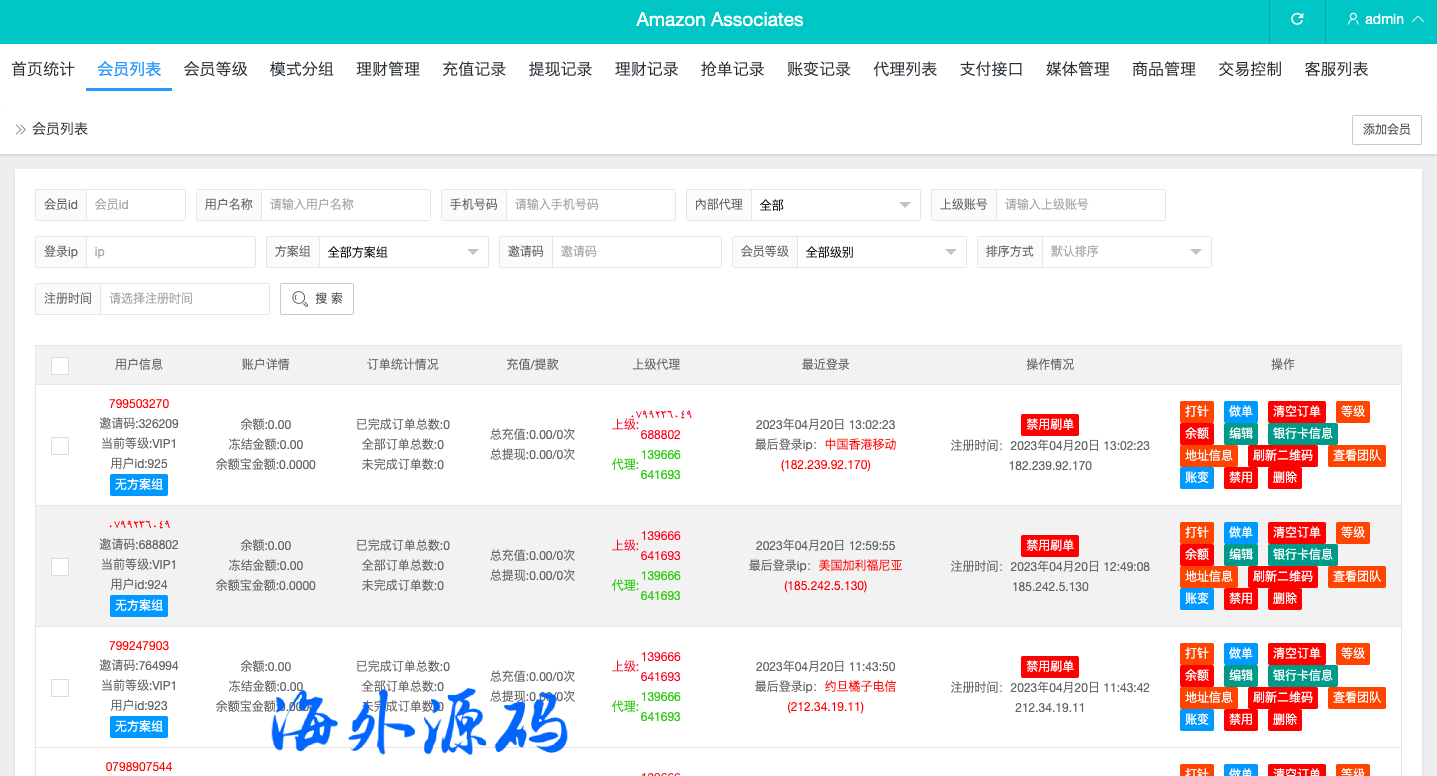Click the breadcrumb double-arrow icon
Viewport: 1437px width, 776px height.
[x=20, y=129]
